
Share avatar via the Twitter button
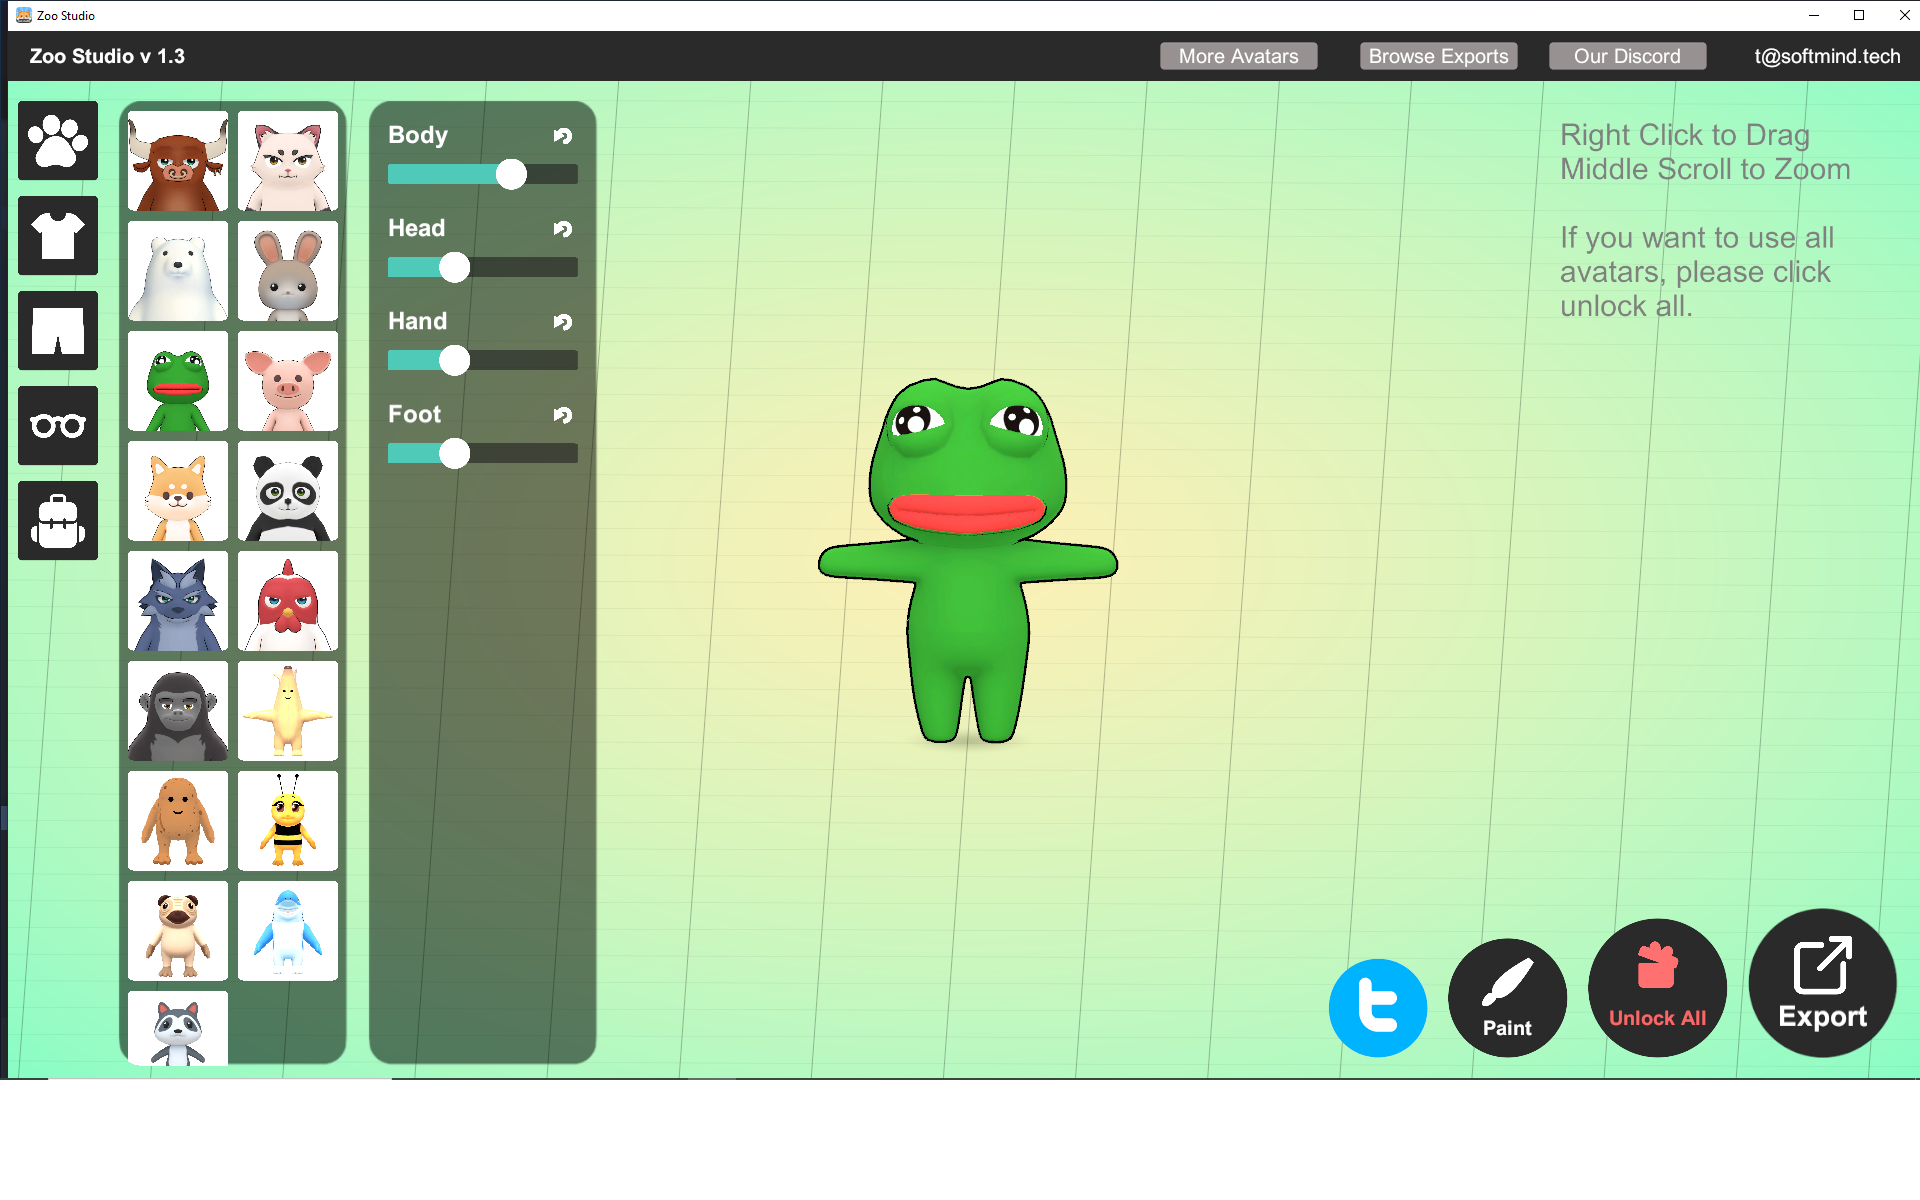(1377, 1007)
